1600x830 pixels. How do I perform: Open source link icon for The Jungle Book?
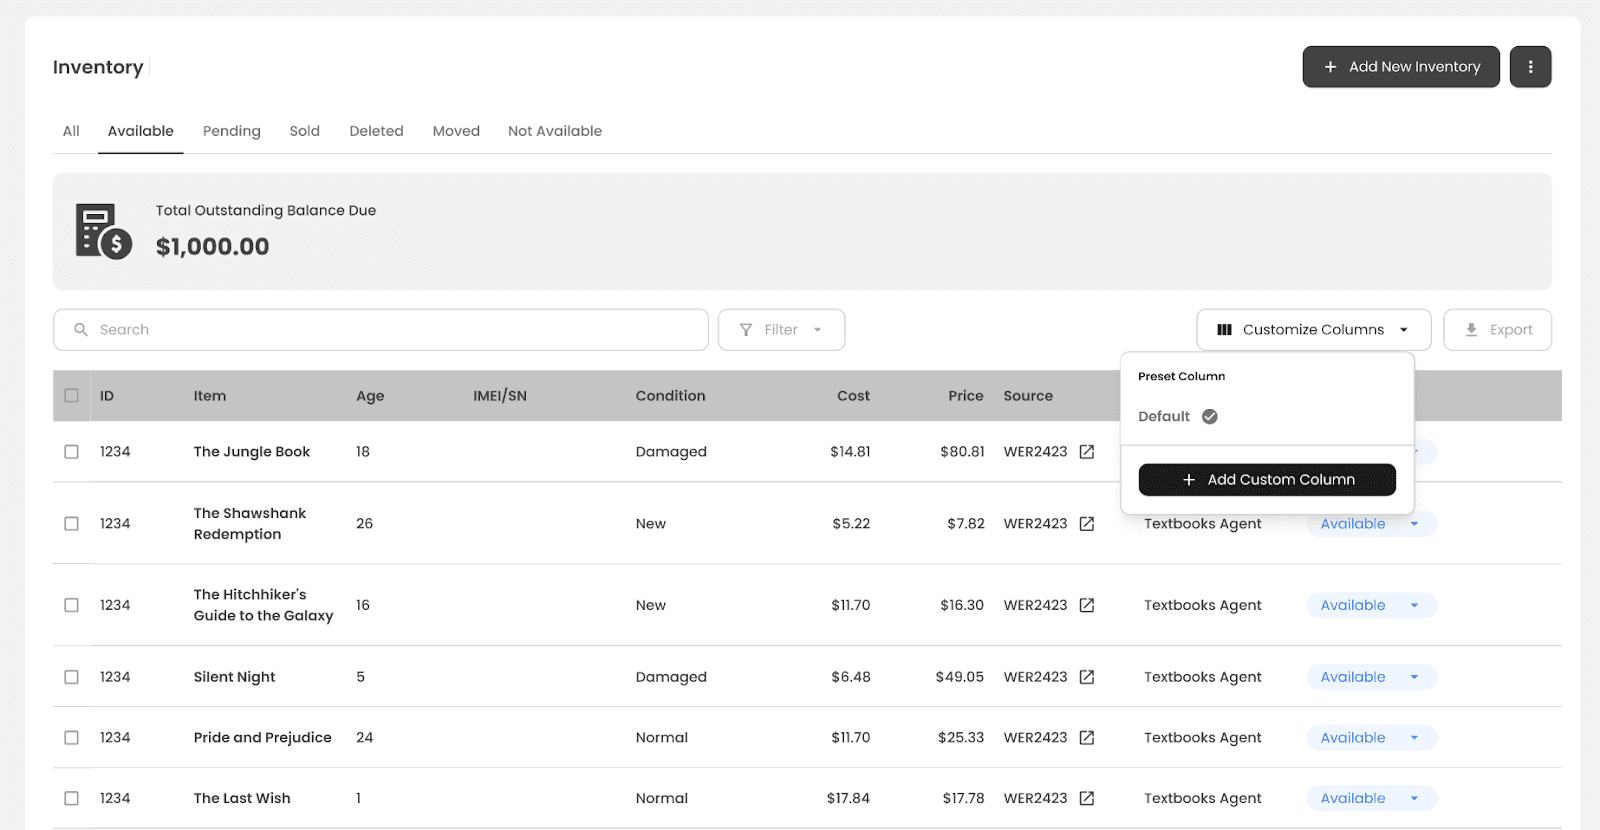click(1087, 452)
